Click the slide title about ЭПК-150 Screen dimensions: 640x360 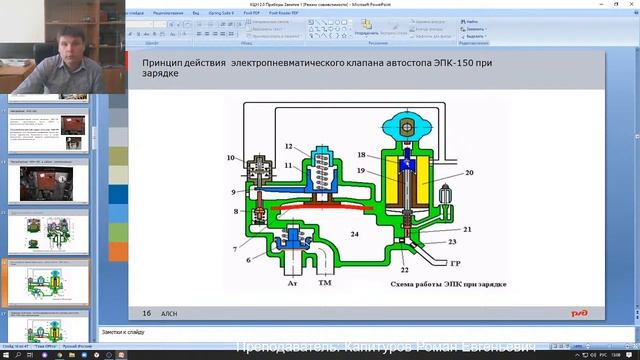pos(317,68)
